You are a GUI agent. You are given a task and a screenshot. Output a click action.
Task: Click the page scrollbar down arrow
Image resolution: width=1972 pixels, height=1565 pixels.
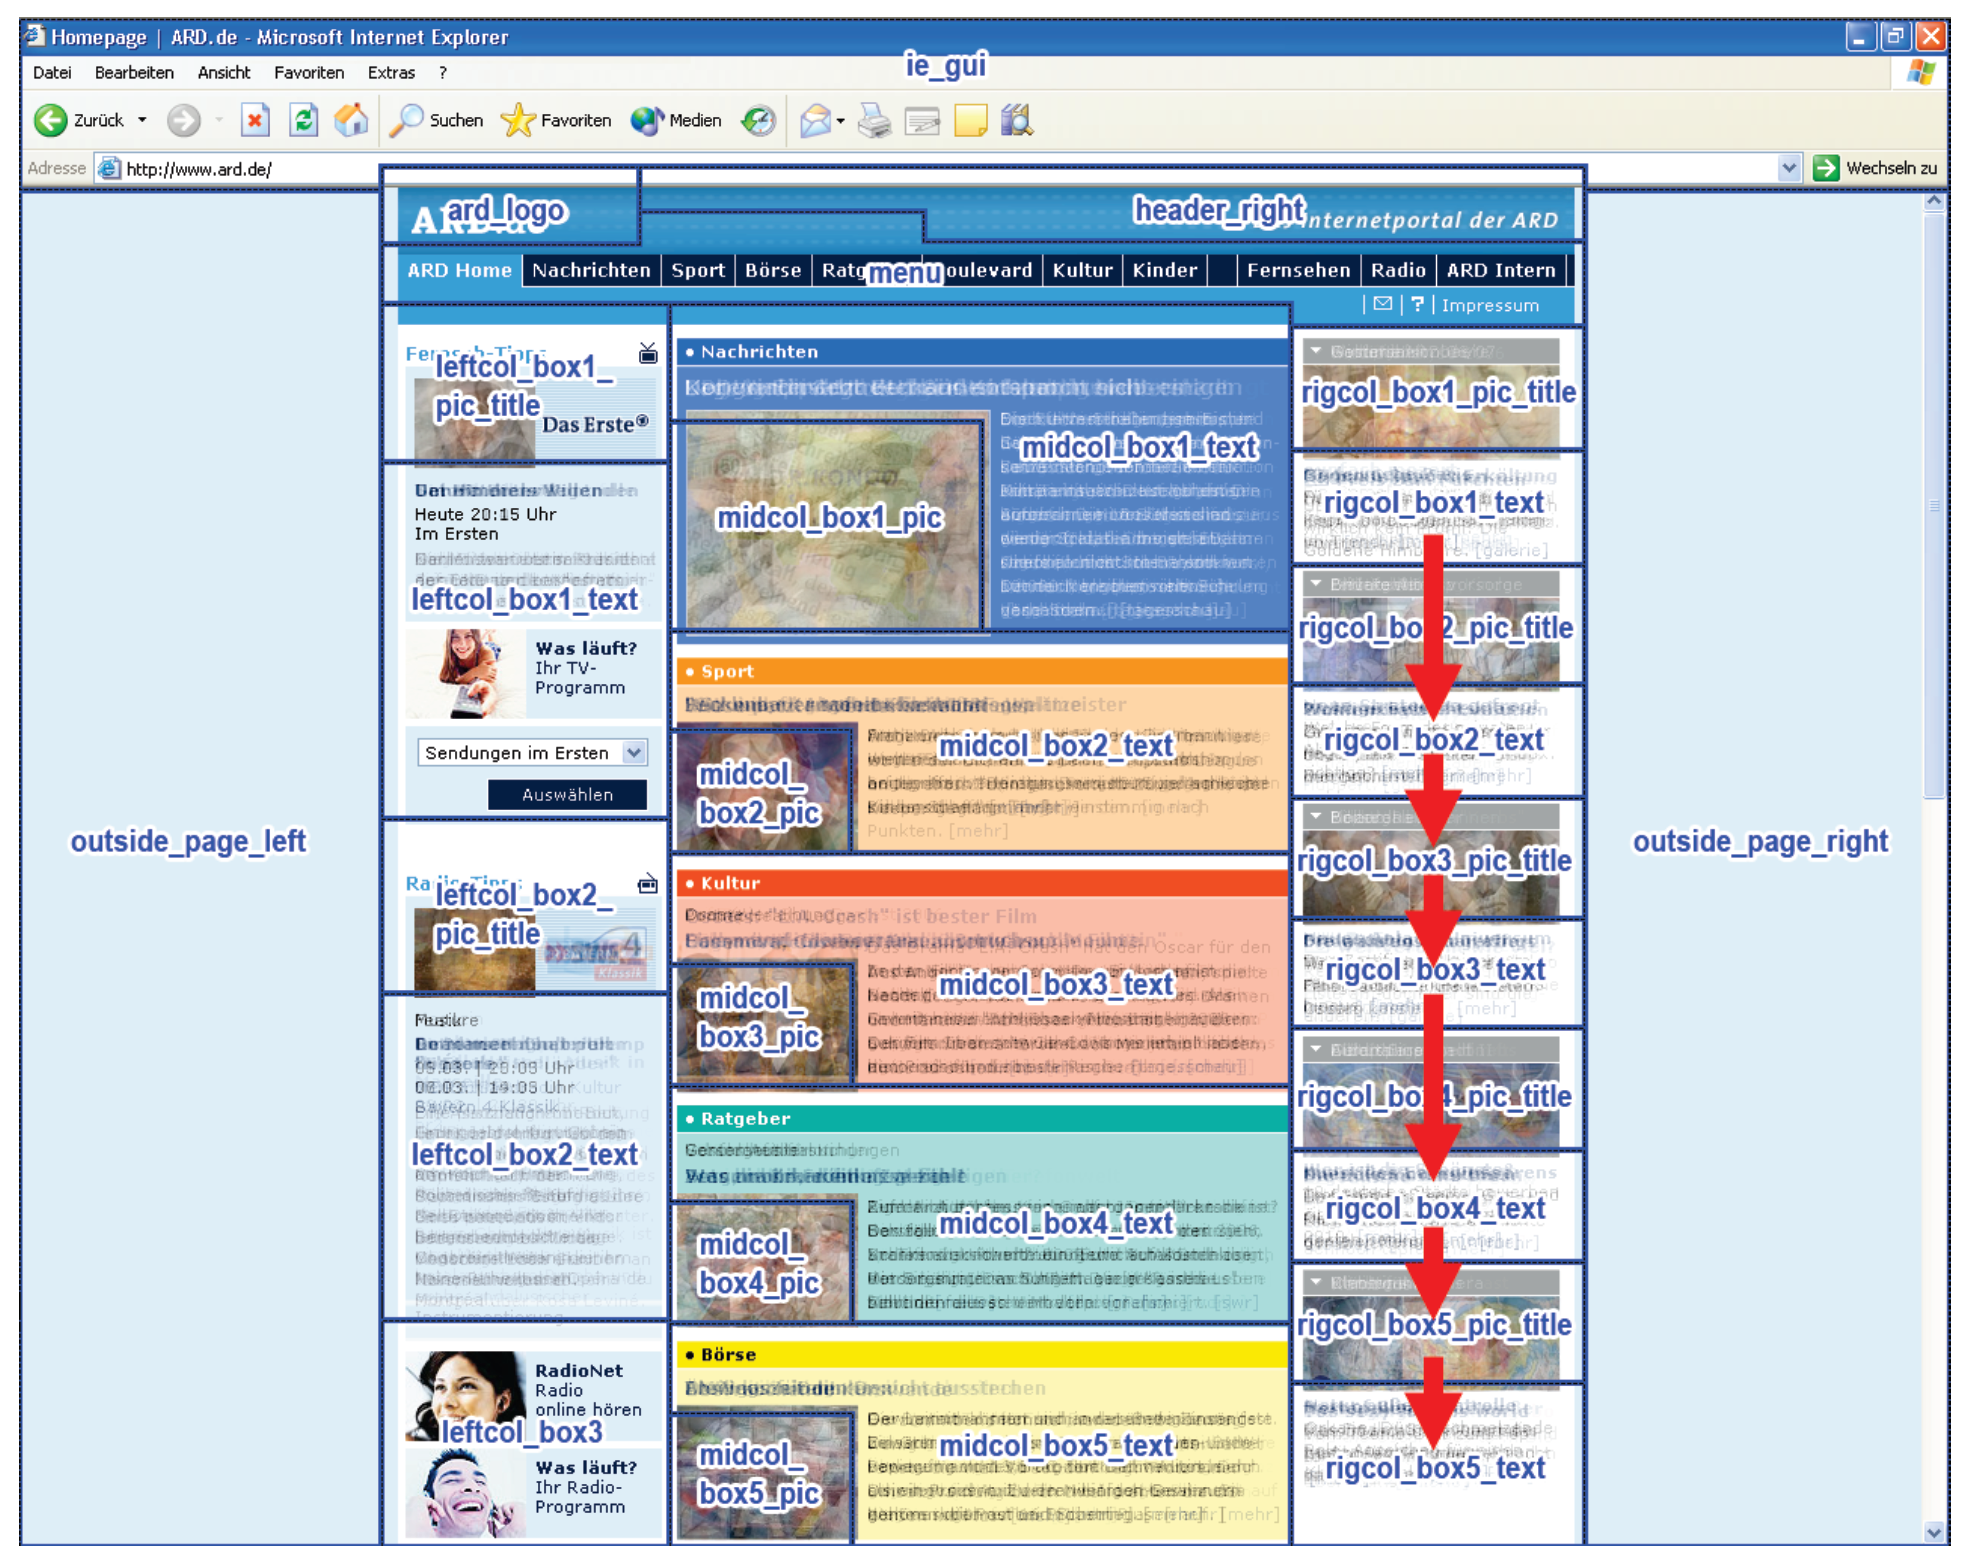(1933, 1532)
